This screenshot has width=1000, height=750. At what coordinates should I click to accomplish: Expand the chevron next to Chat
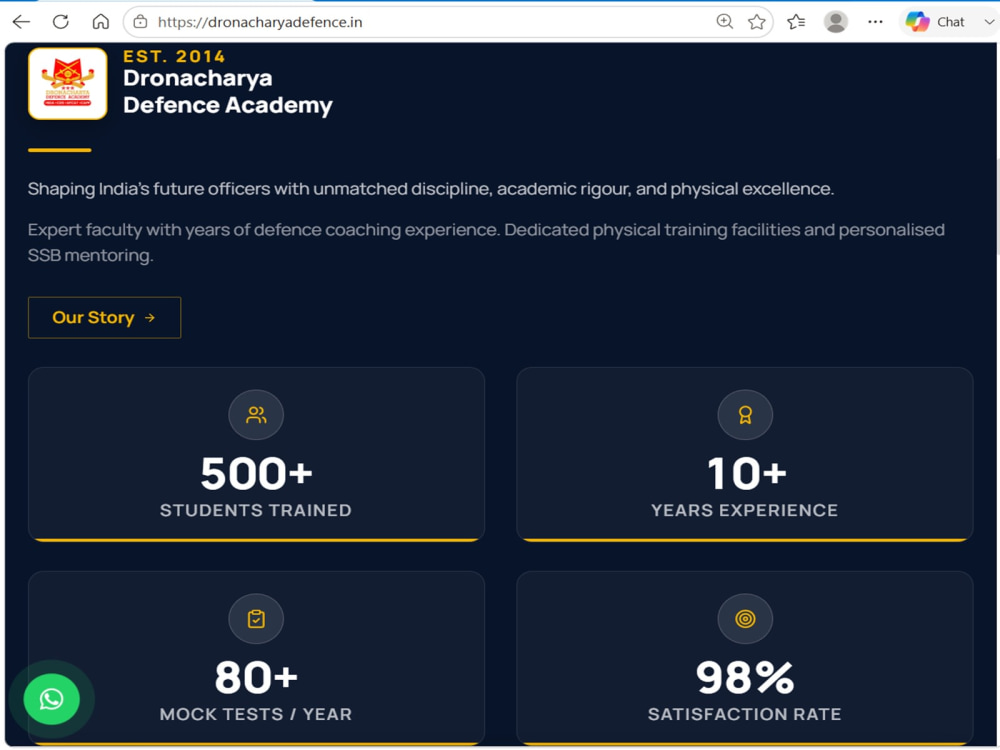(989, 22)
